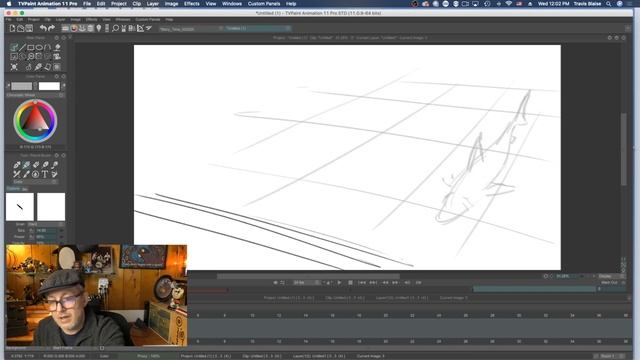The image size is (640, 360).
Task: Click the location pin toolbar icon
Action: 99,28
